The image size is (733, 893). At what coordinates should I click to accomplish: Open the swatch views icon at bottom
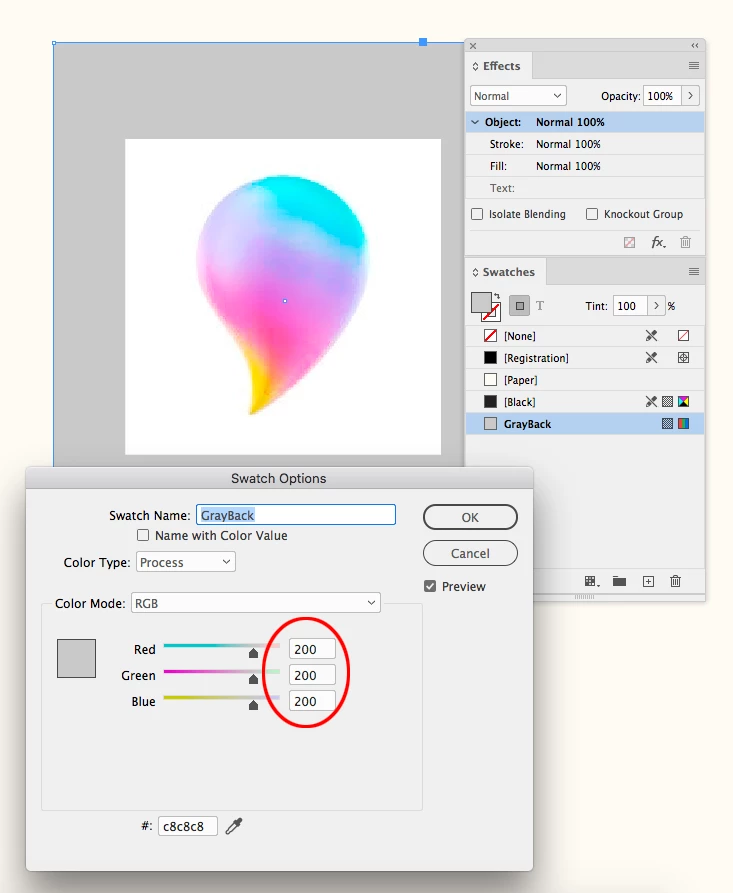click(x=592, y=581)
